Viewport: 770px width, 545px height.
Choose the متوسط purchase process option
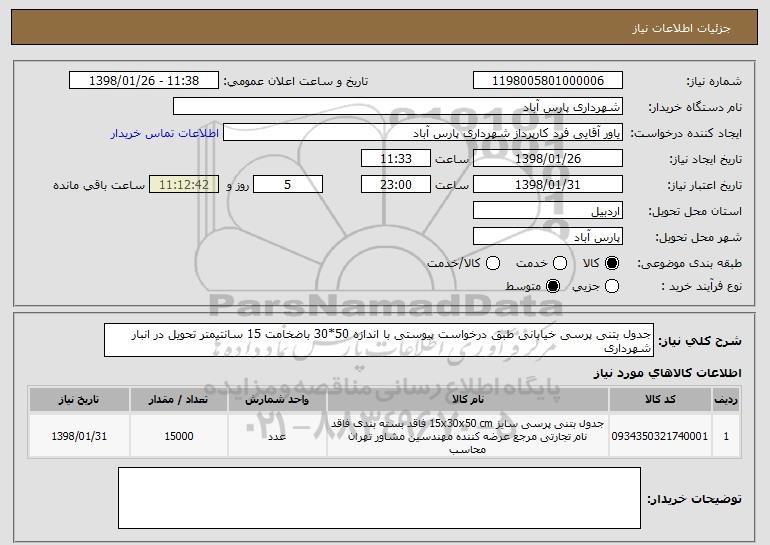coord(553,286)
